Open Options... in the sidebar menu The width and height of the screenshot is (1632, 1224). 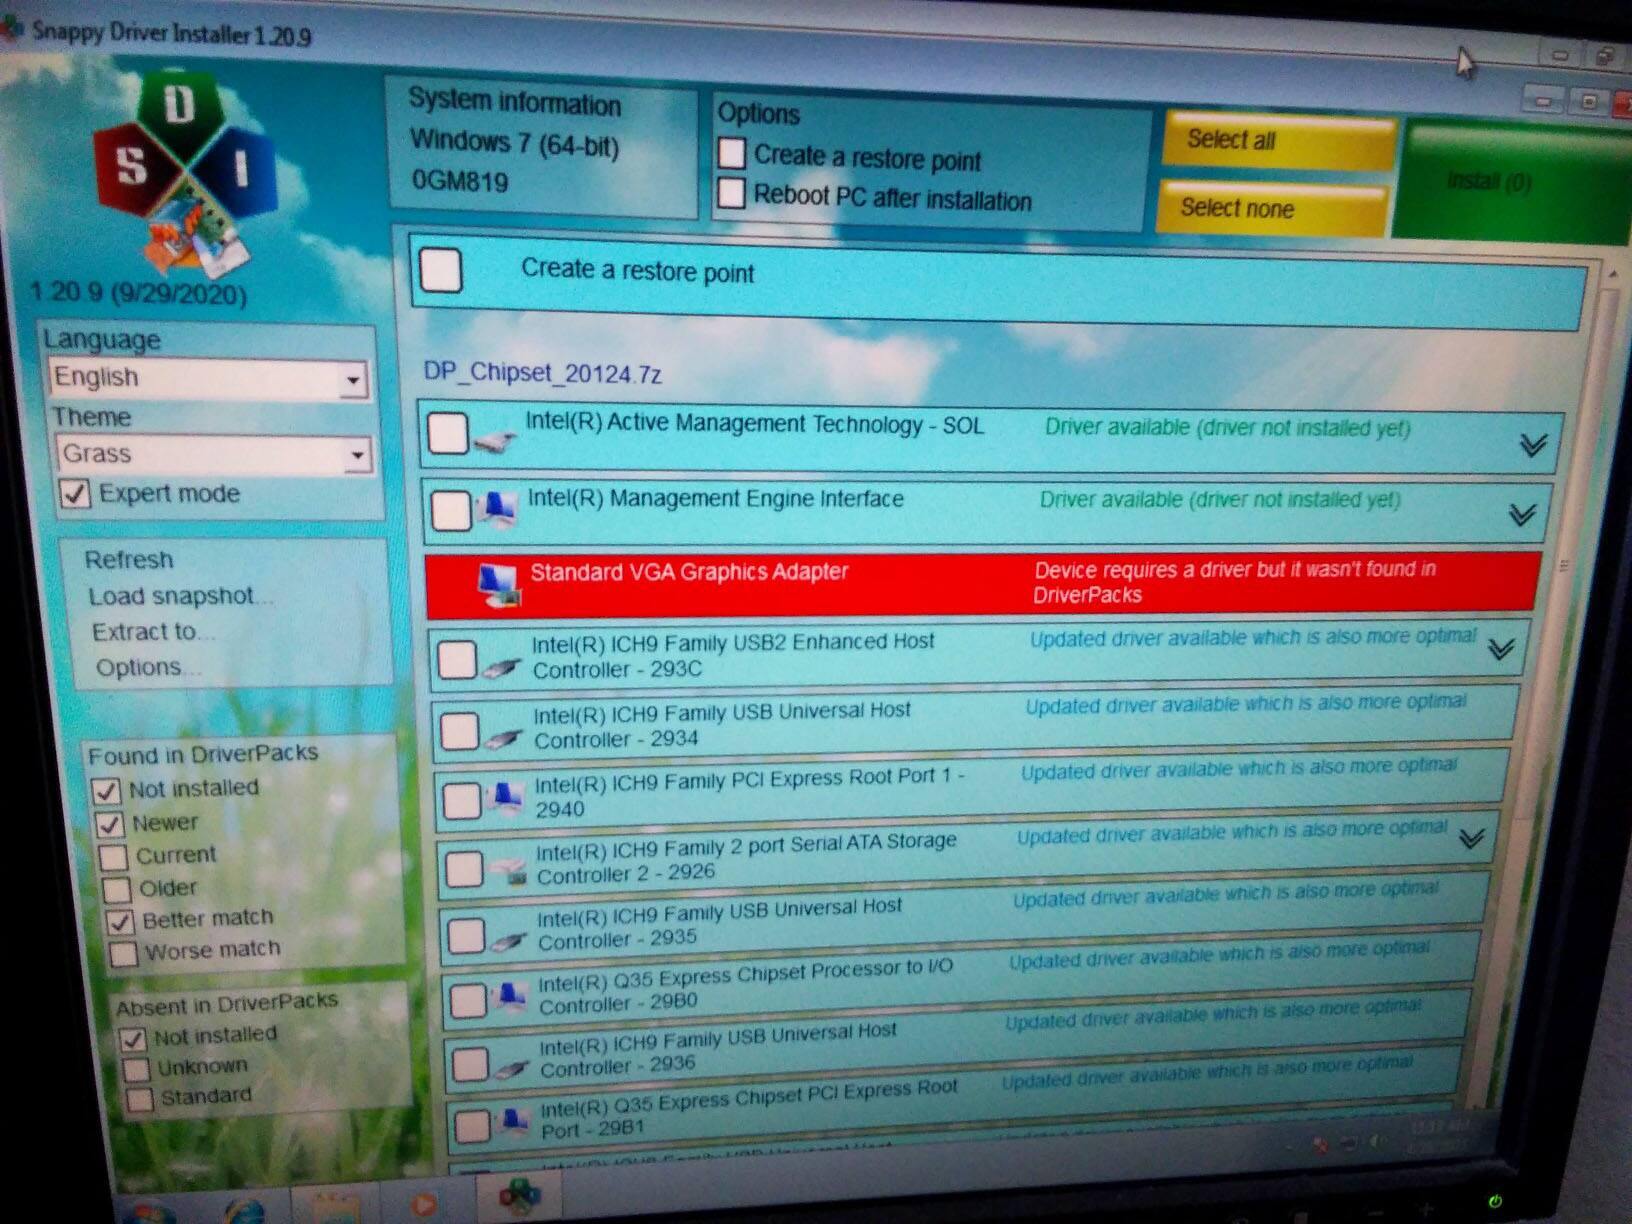pyautogui.click(x=149, y=668)
